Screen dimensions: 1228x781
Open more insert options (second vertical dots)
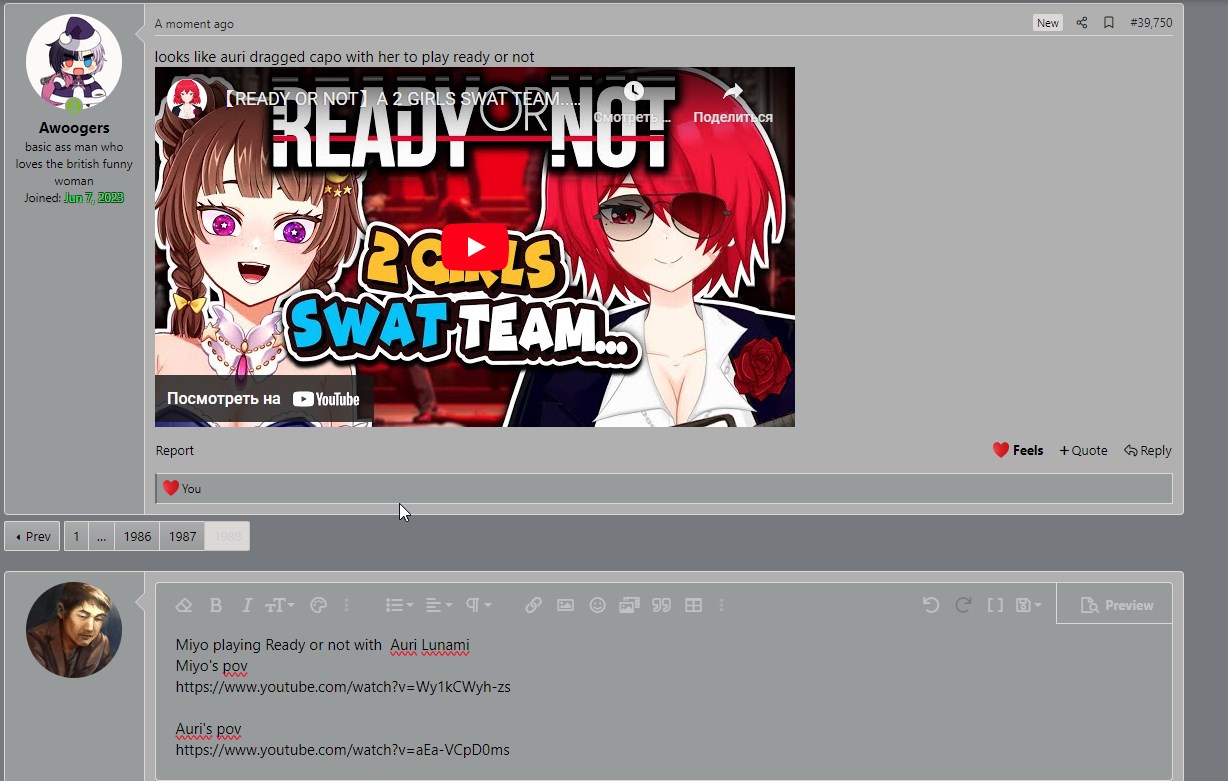click(x=721, y=605)
